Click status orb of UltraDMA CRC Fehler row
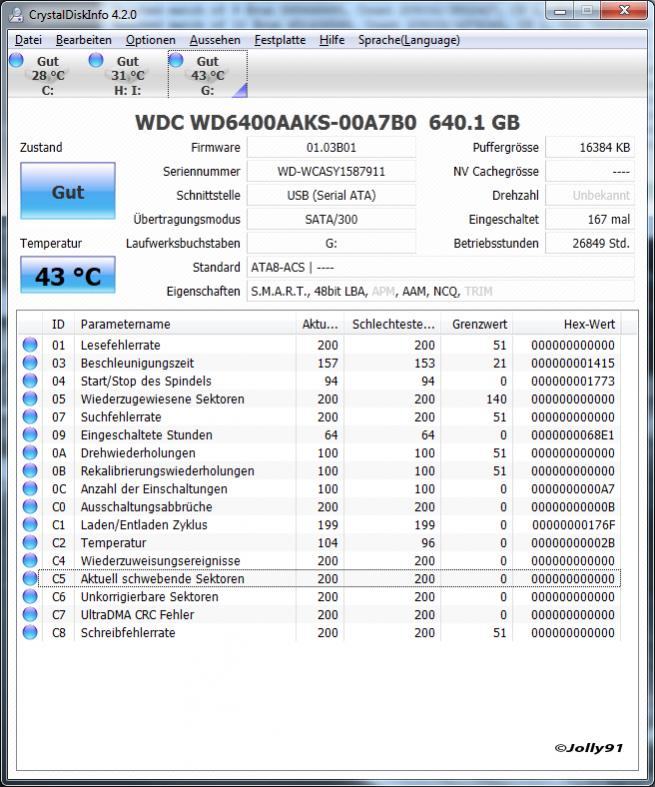Screen dimensions: 655x787 coord(30,614)
